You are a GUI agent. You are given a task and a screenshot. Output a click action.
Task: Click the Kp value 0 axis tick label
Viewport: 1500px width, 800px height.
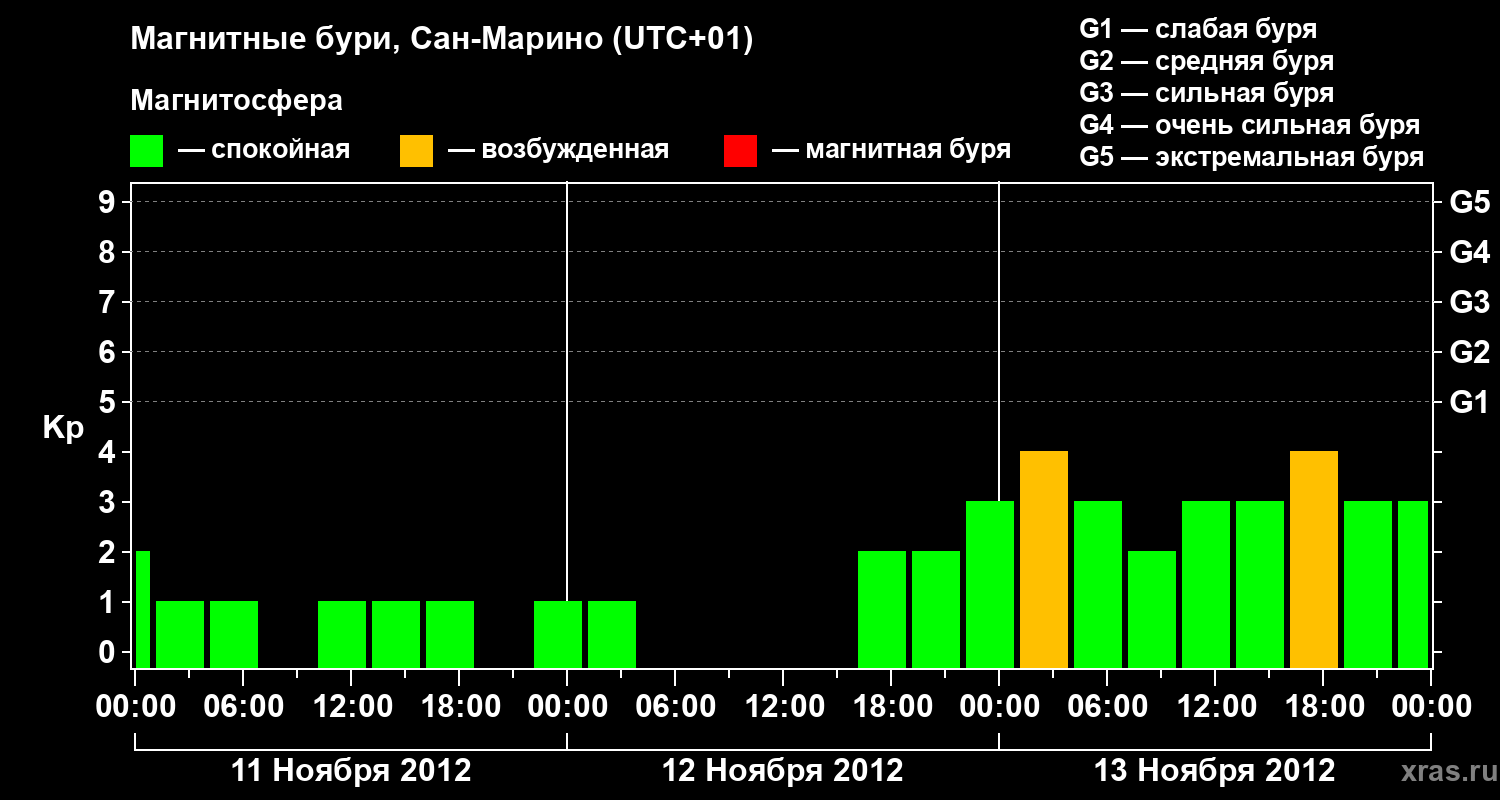coord(109,652)
